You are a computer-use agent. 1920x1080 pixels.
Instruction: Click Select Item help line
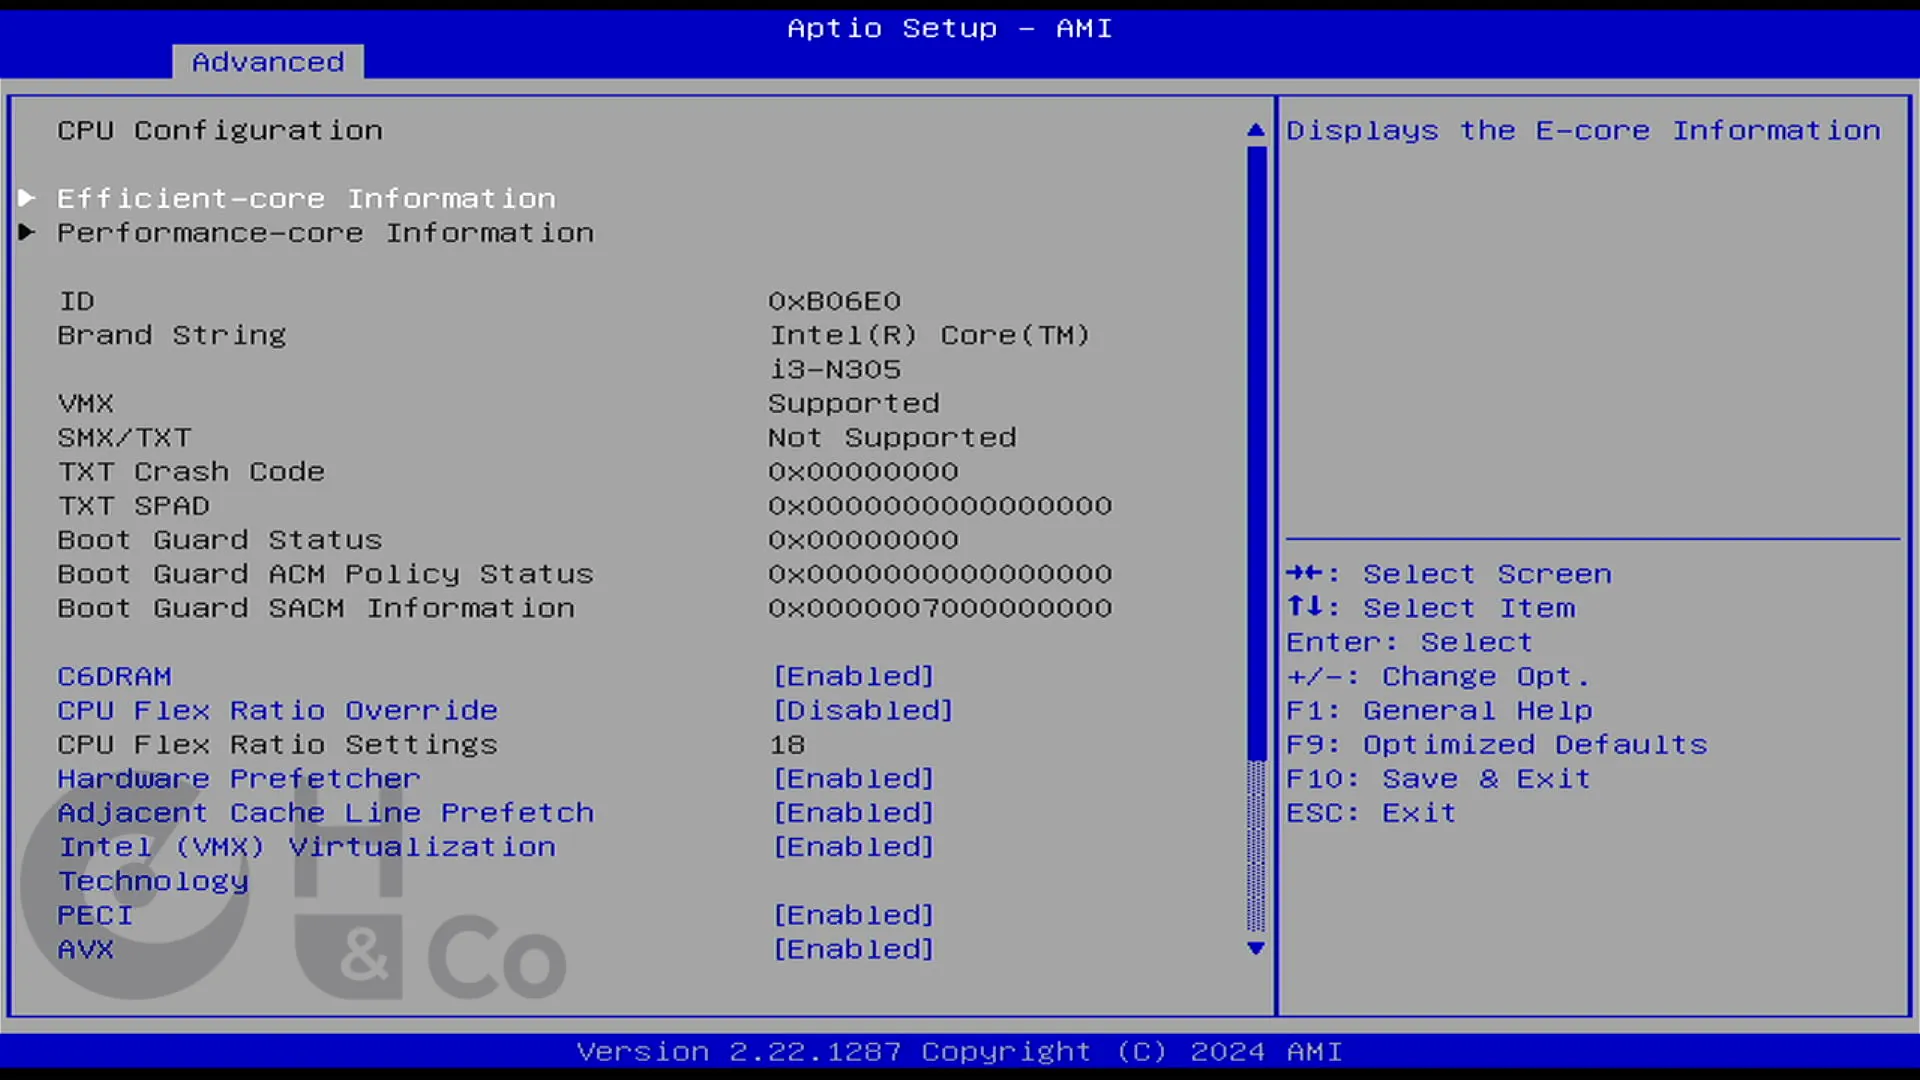[x=1431, y=607]
